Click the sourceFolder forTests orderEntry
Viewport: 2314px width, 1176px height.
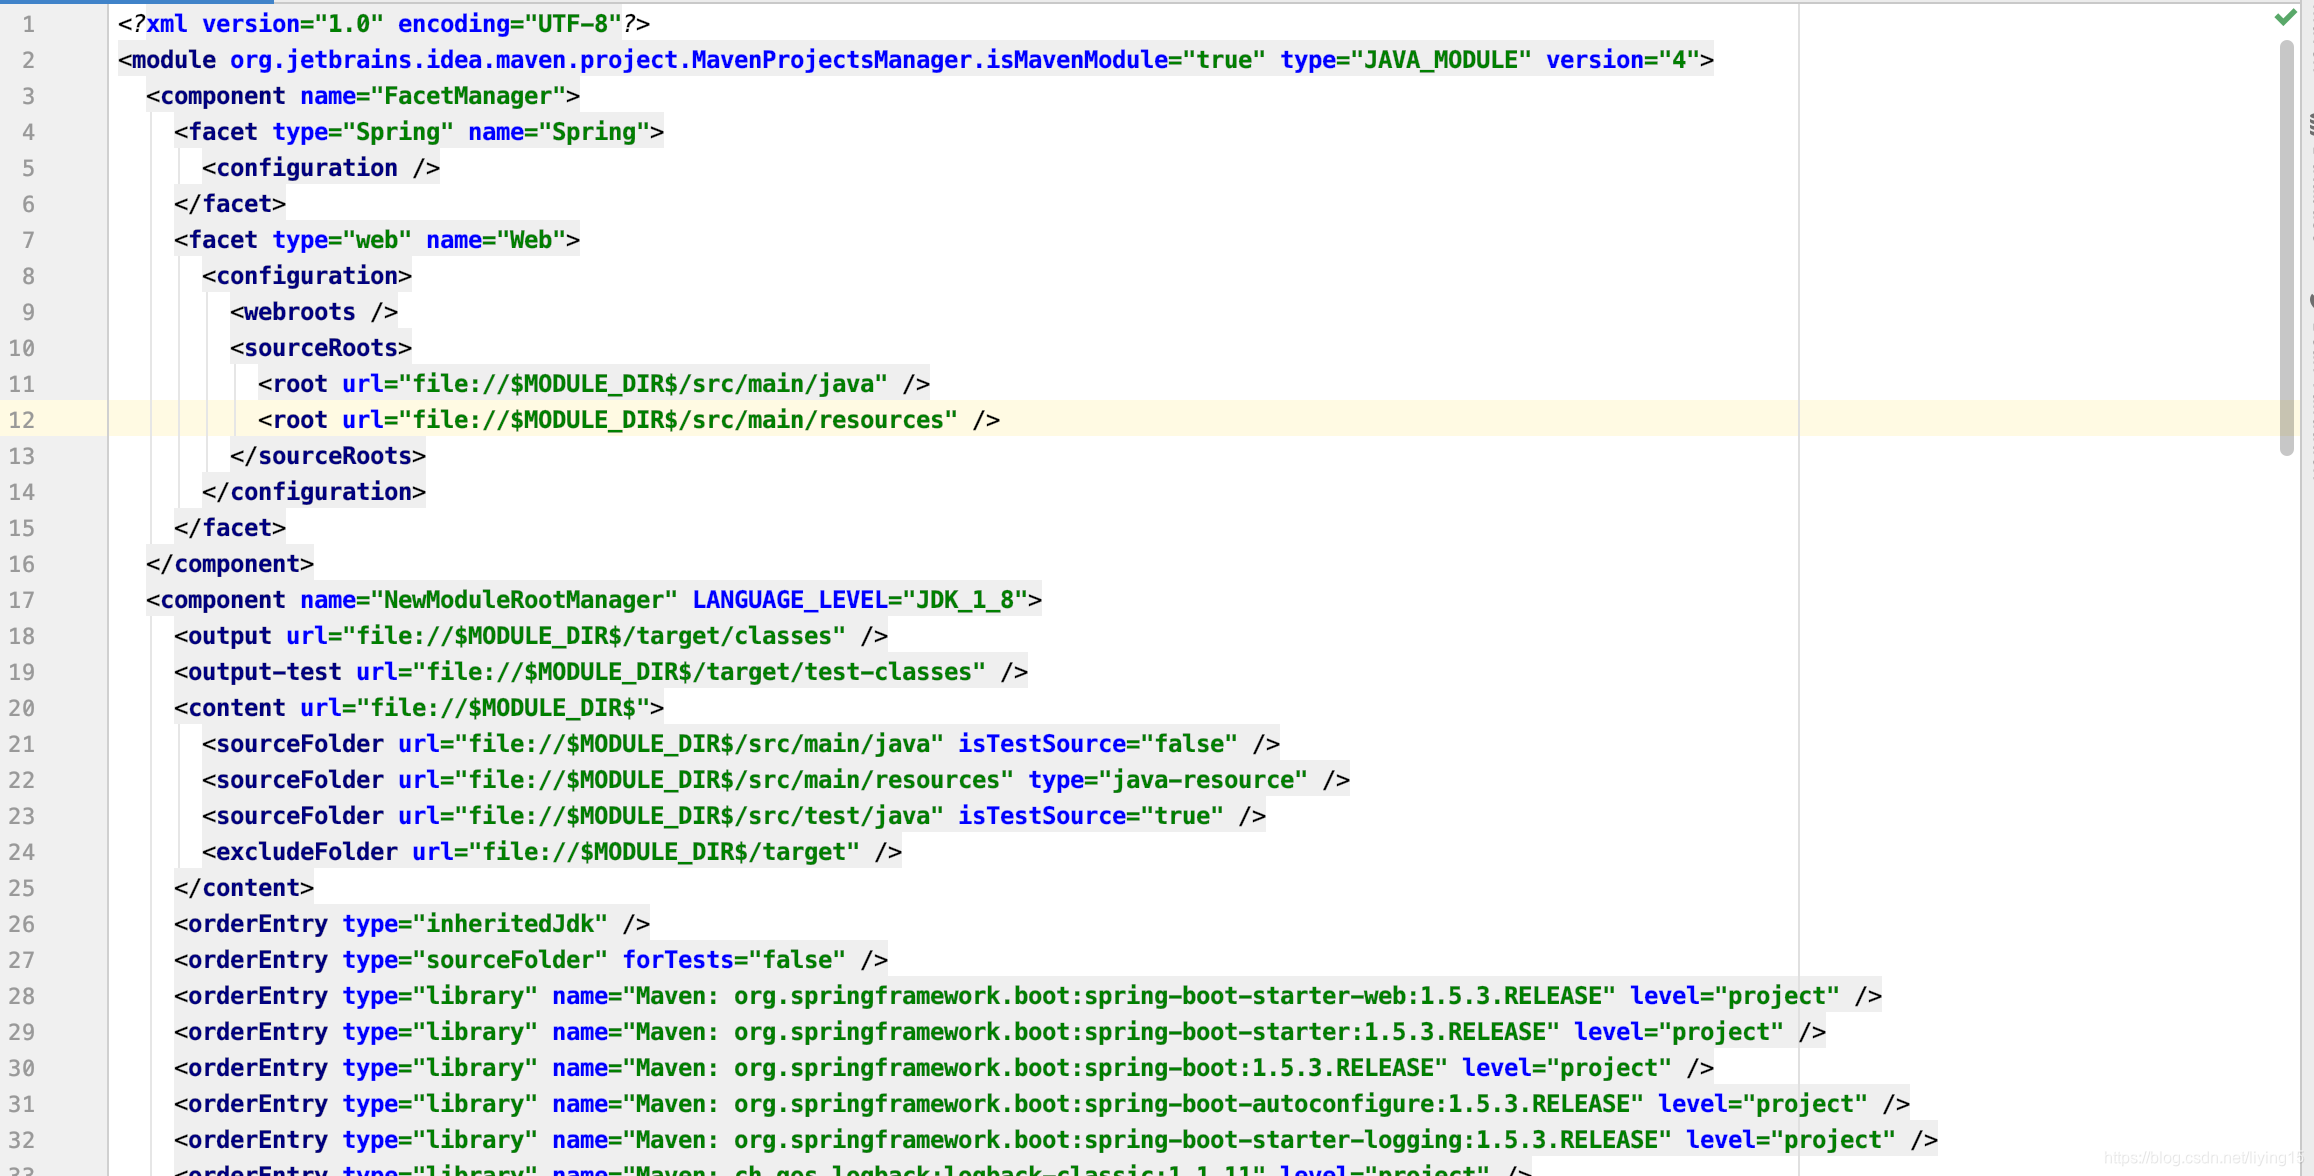(531, 960)
